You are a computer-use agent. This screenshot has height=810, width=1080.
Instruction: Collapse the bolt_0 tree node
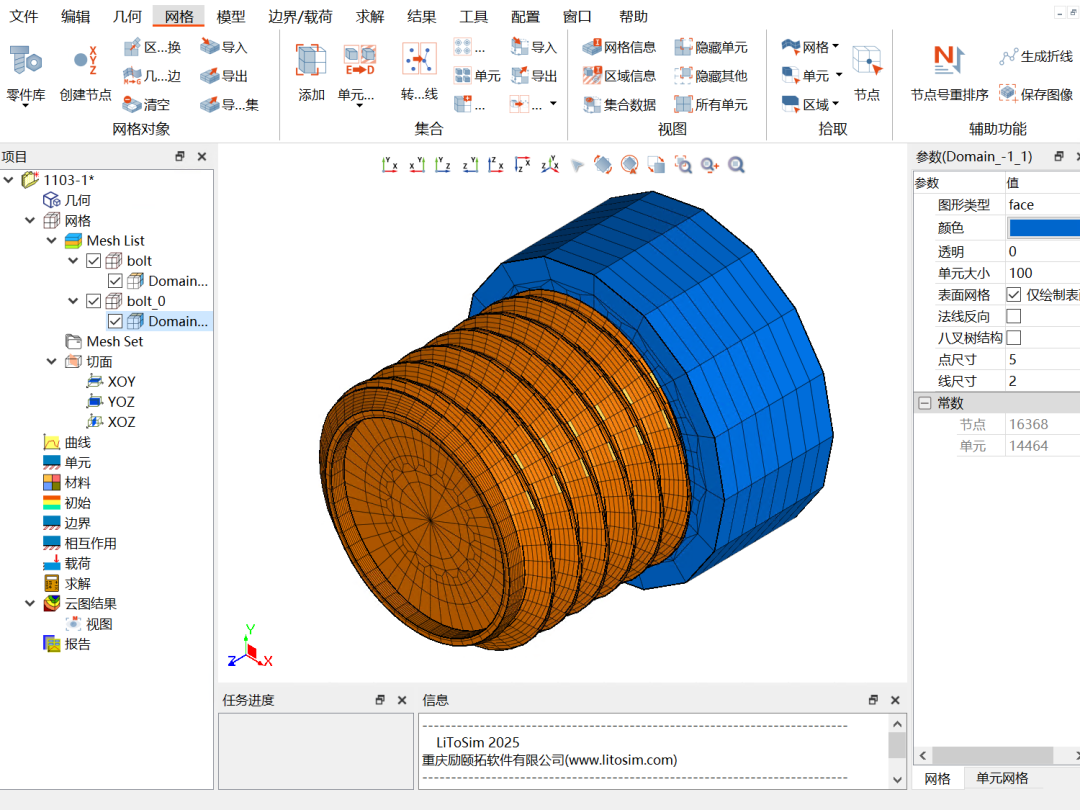73,301
